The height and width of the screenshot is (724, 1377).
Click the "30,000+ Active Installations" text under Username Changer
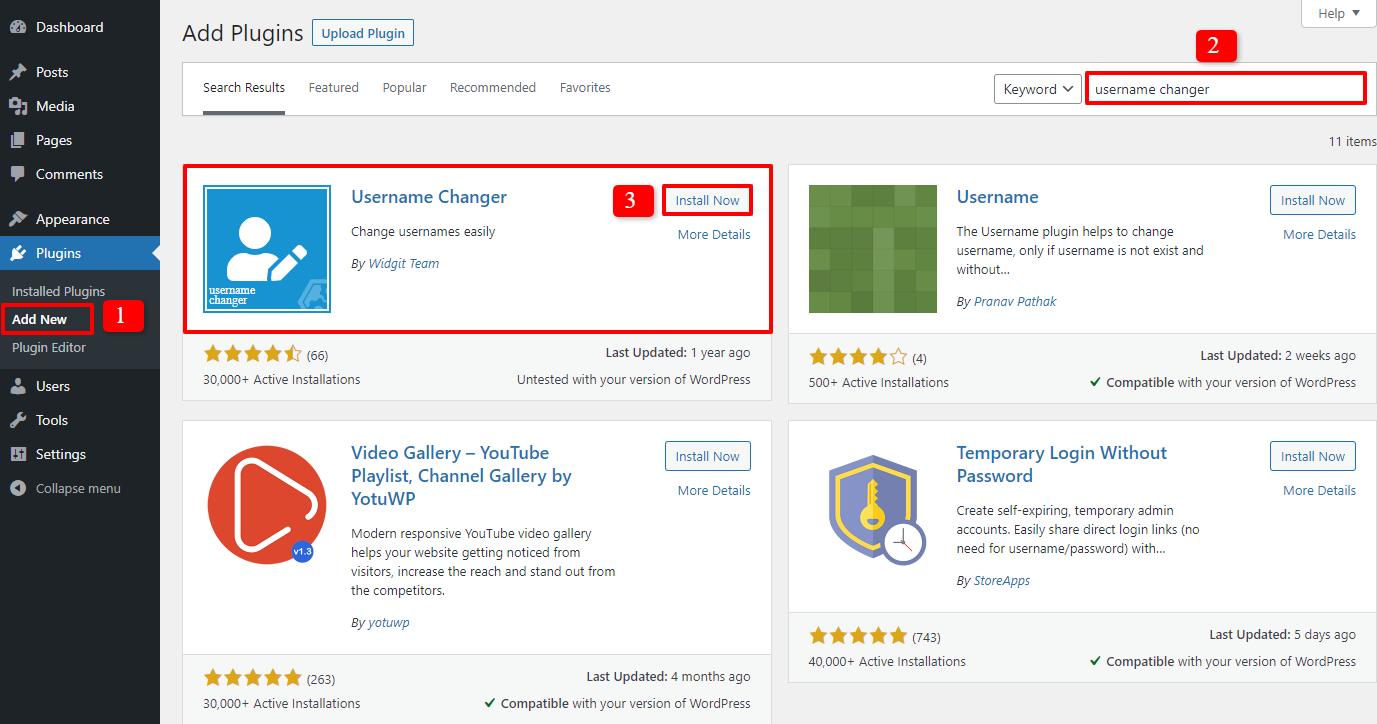click(282, 379)
